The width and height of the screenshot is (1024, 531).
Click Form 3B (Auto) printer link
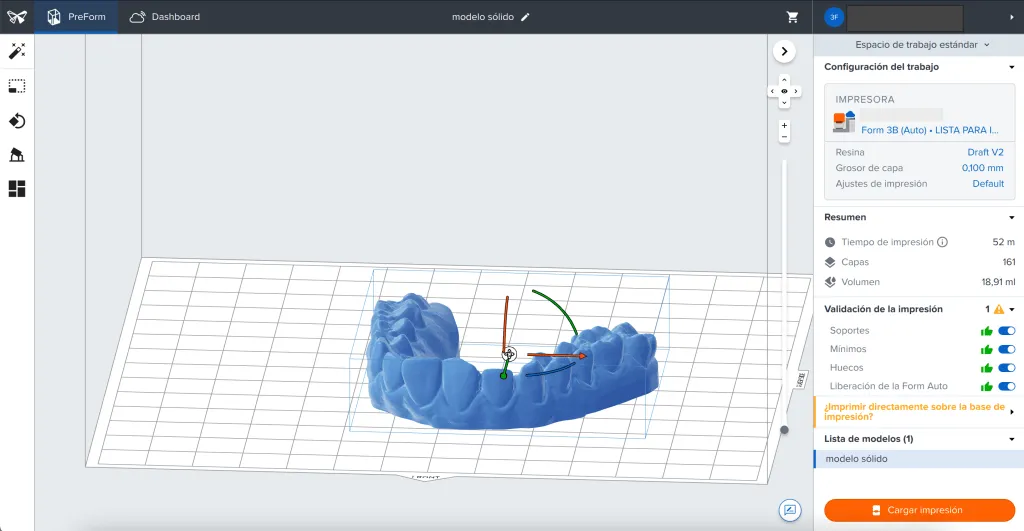click(929, 130)
